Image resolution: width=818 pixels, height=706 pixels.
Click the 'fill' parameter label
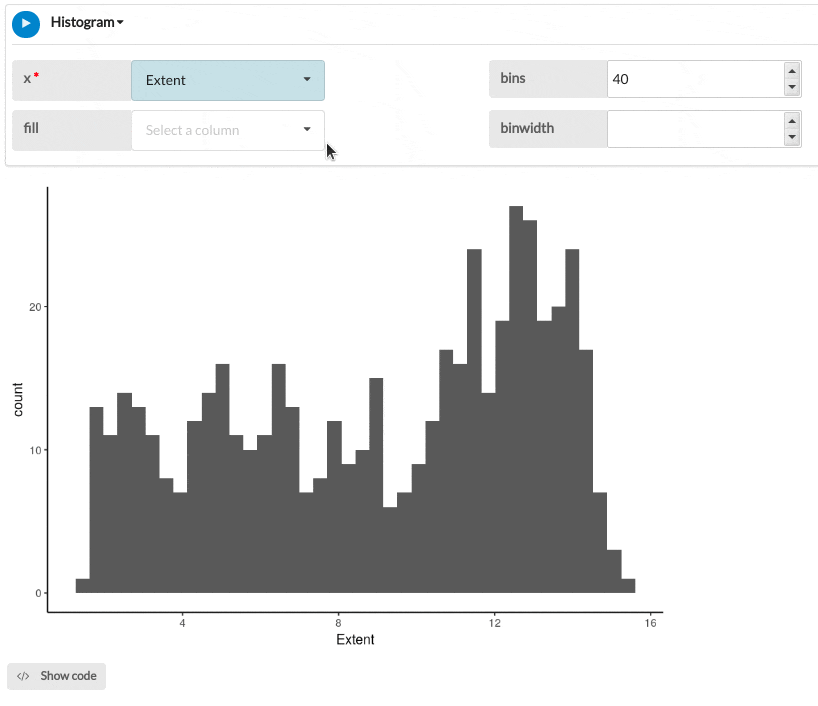pyautogui.click(x=31, y=128)
